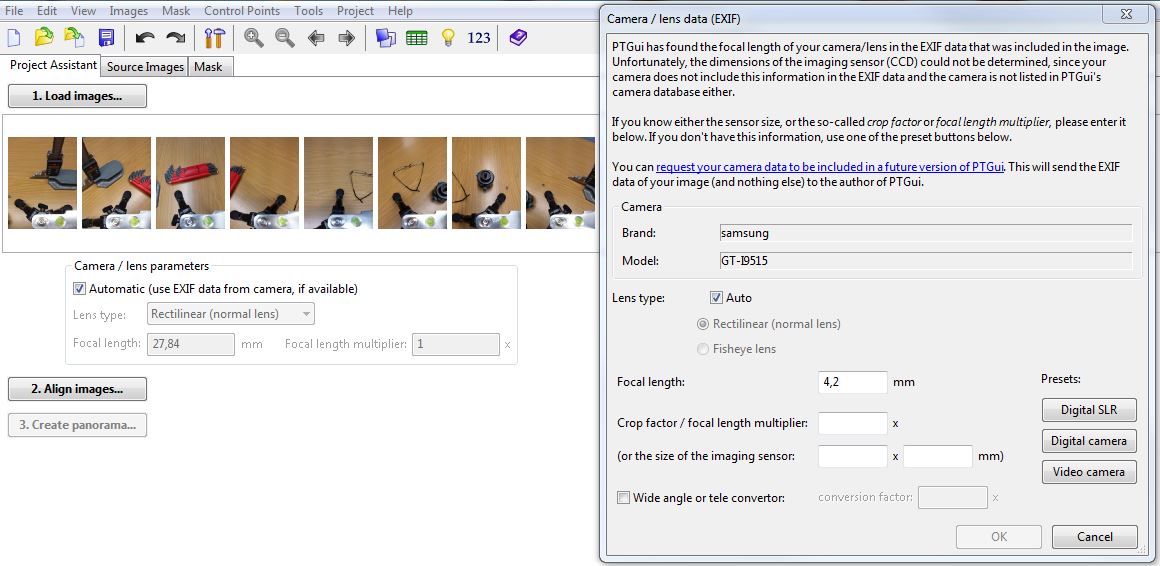The height and width of the screenshot is (566, 1160).
Task: Open the hammer and wrench options icon
Action: click(x=214, y=38)
